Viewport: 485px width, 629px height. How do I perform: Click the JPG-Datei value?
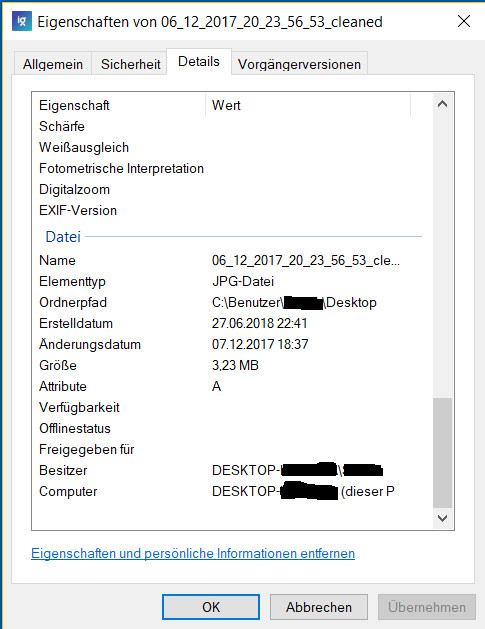pos(243,281)
